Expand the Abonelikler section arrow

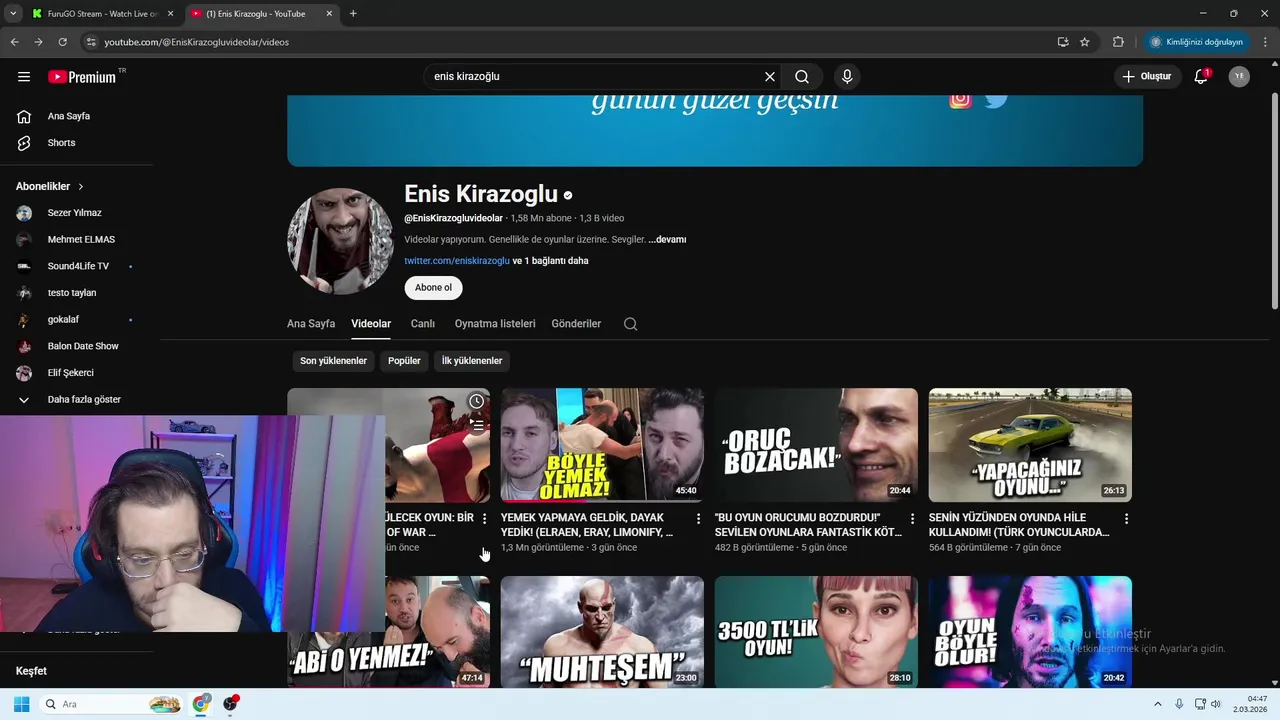click(x=81, y=186)
